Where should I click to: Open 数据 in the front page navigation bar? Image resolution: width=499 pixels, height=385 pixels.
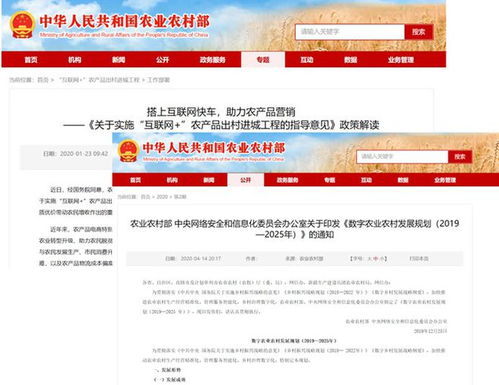pyautogui.click(x=403, y=180)
